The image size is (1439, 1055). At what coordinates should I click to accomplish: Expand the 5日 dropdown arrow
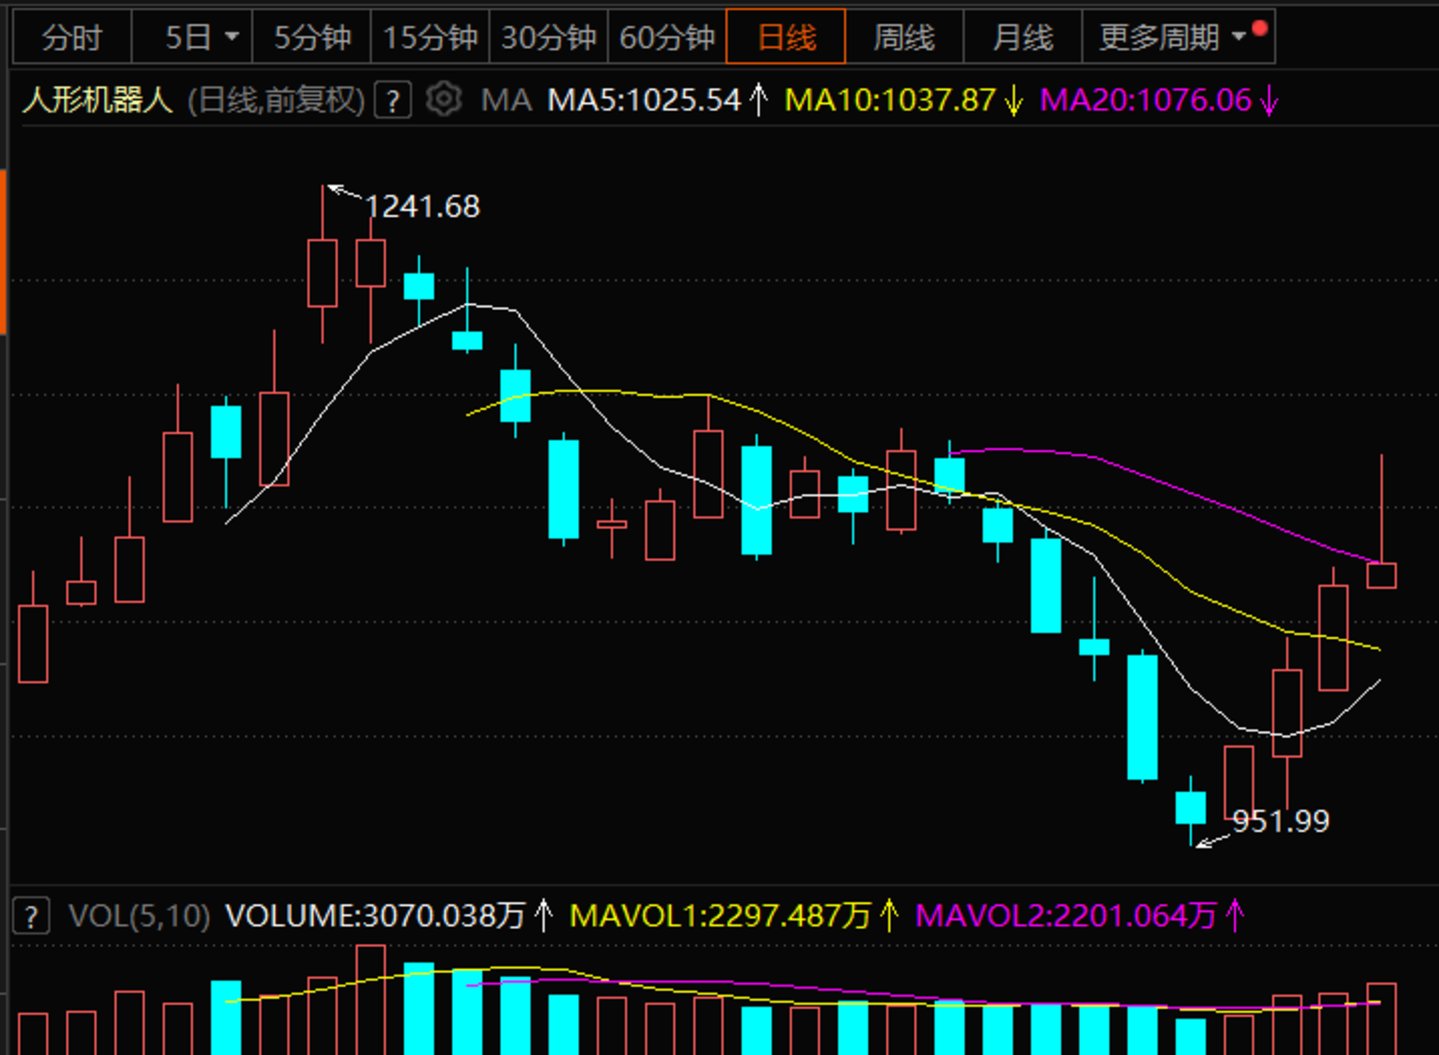click(x=232, y=37)
